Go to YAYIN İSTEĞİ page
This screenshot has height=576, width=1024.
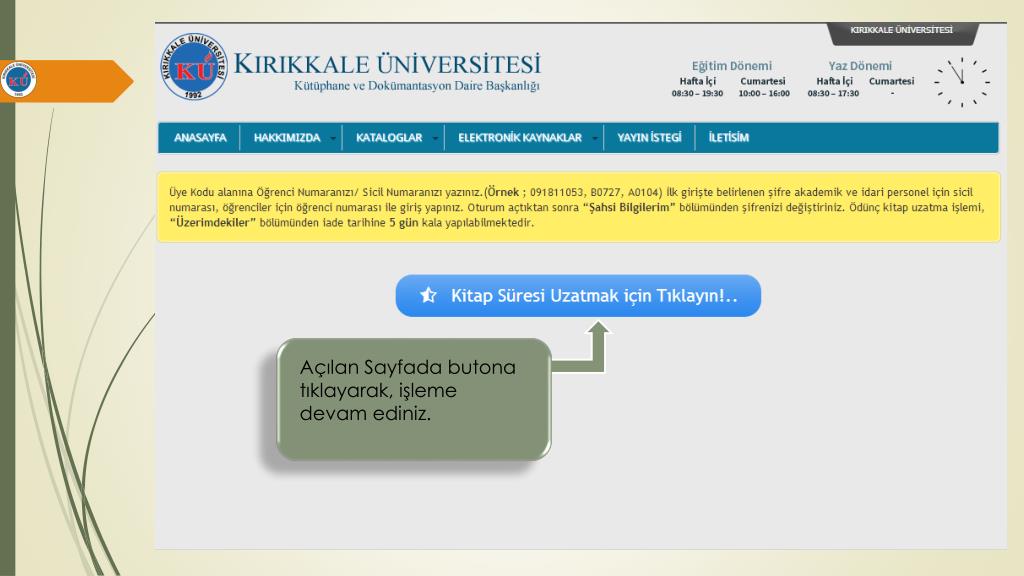pos(649,138)
